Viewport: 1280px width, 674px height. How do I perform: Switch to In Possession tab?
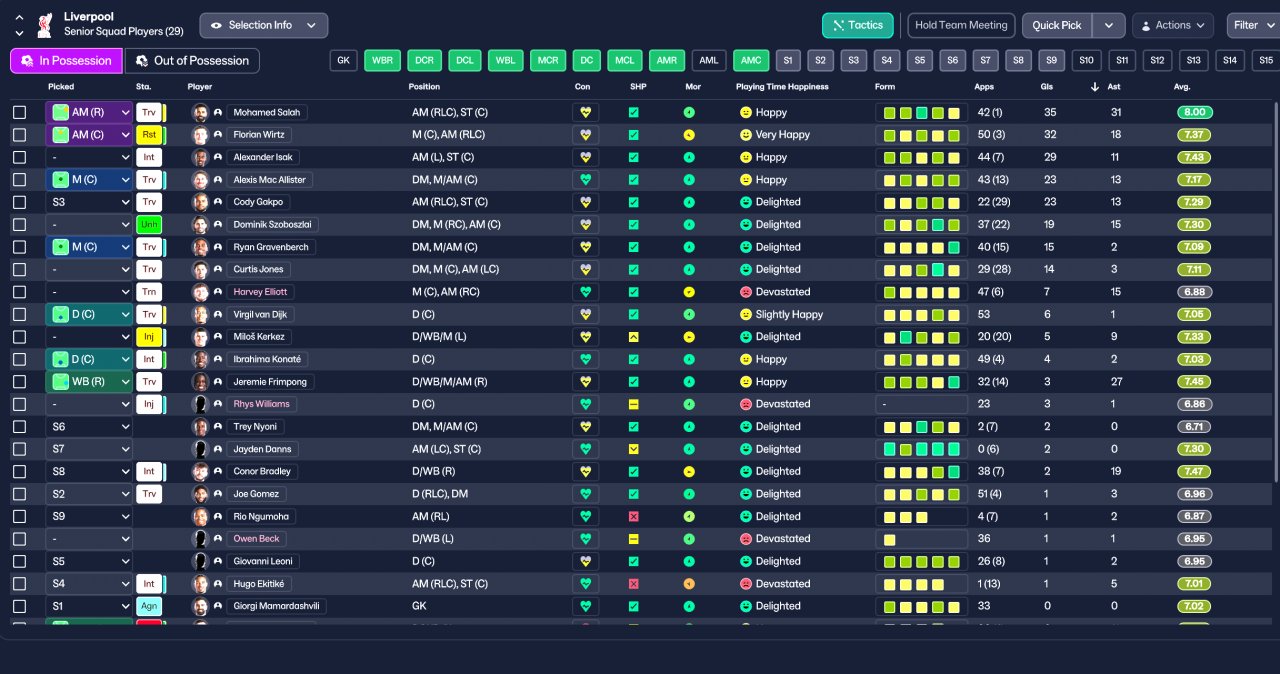coord(66,61)
